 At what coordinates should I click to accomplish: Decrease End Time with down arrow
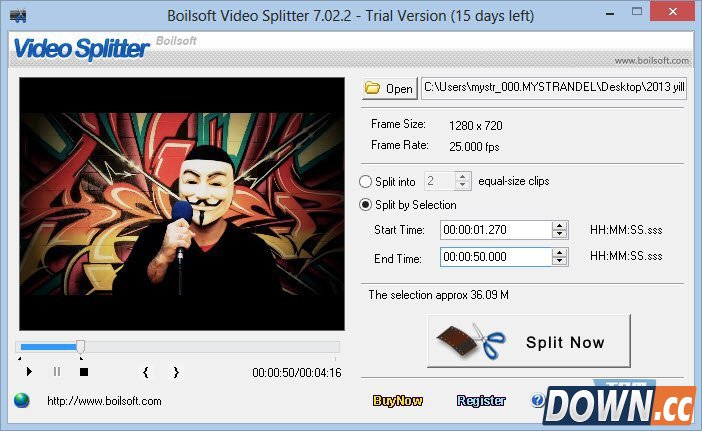(559, 261)
